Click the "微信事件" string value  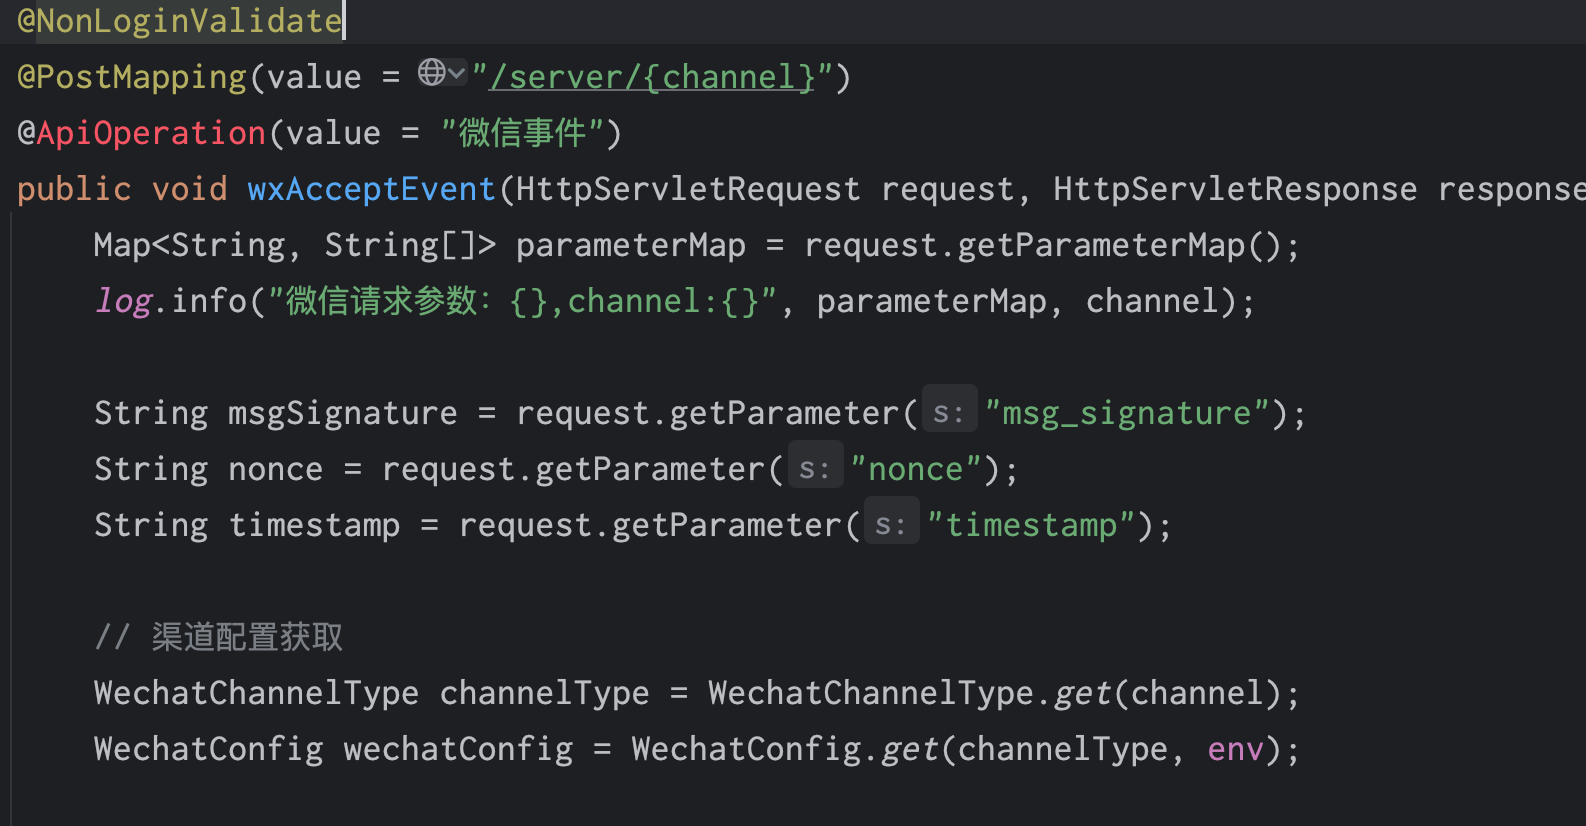pyautogui.click(x=522, y=133)
